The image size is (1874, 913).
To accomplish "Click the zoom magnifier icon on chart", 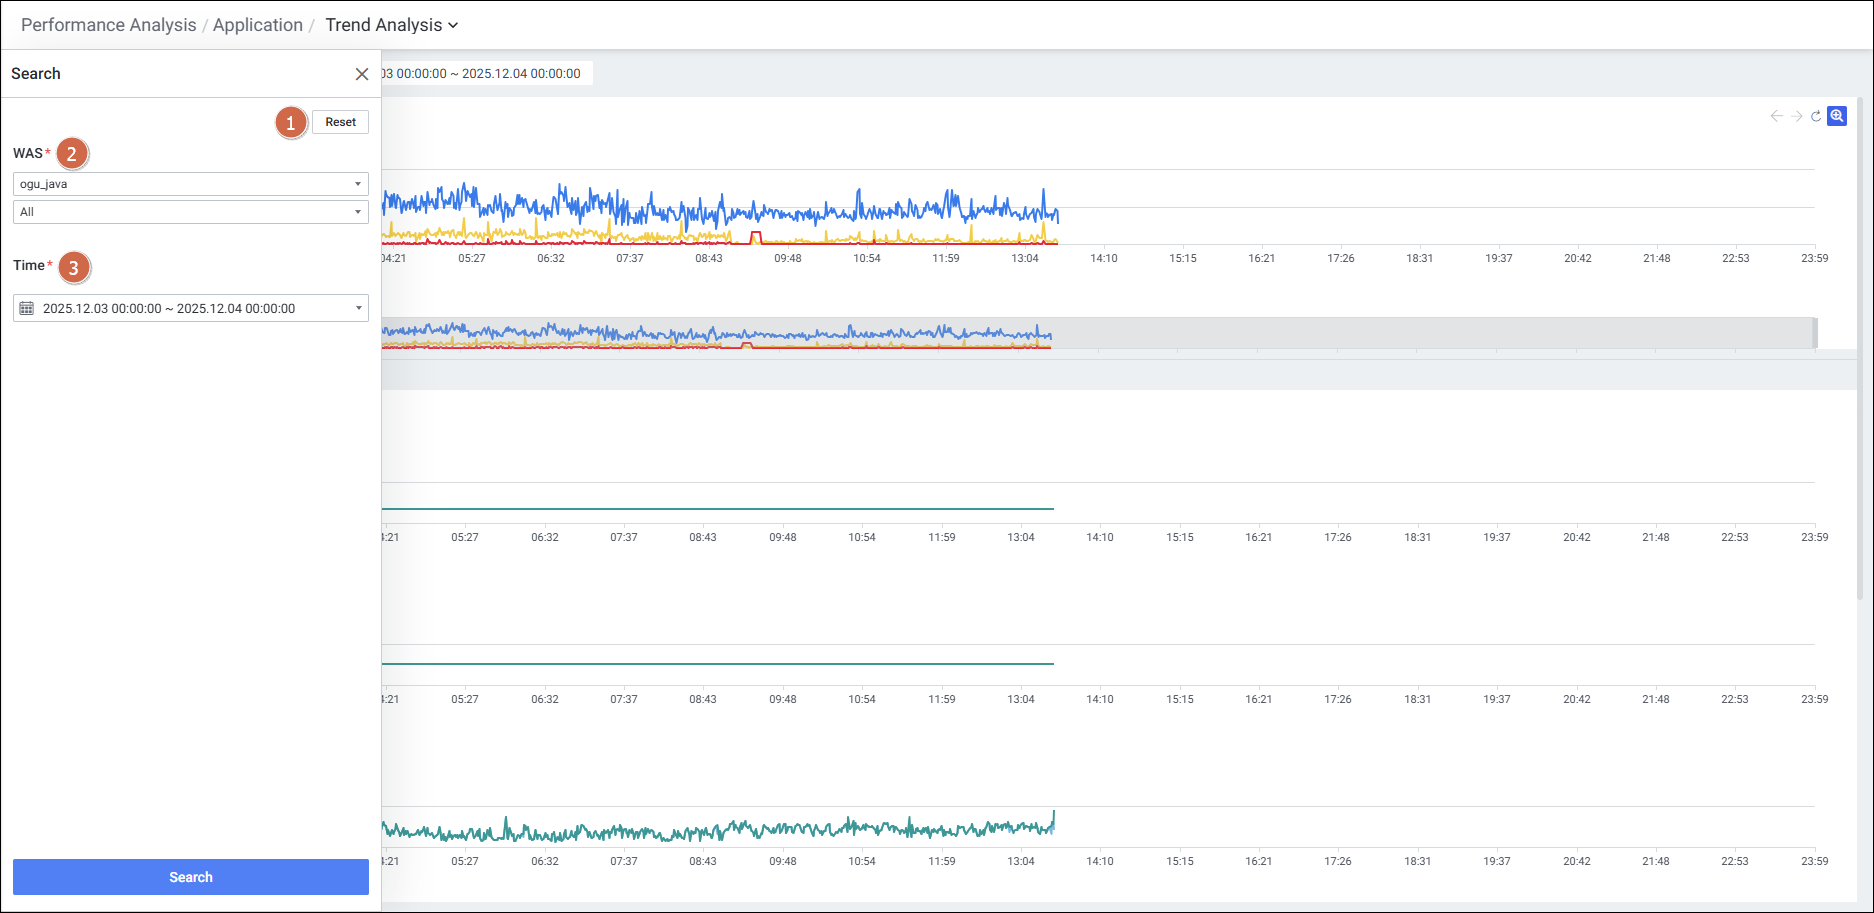I will [1837, 116].
